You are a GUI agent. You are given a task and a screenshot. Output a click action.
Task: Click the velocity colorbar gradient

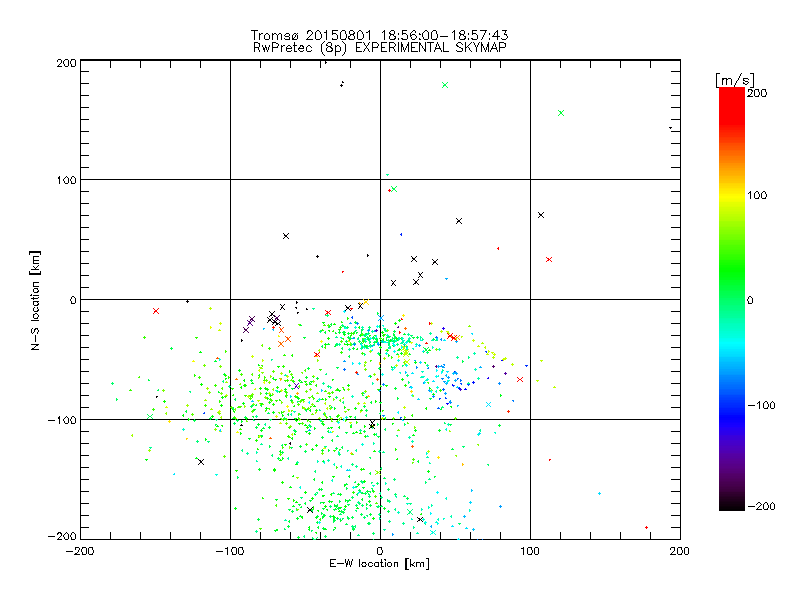tap(732, 299)
